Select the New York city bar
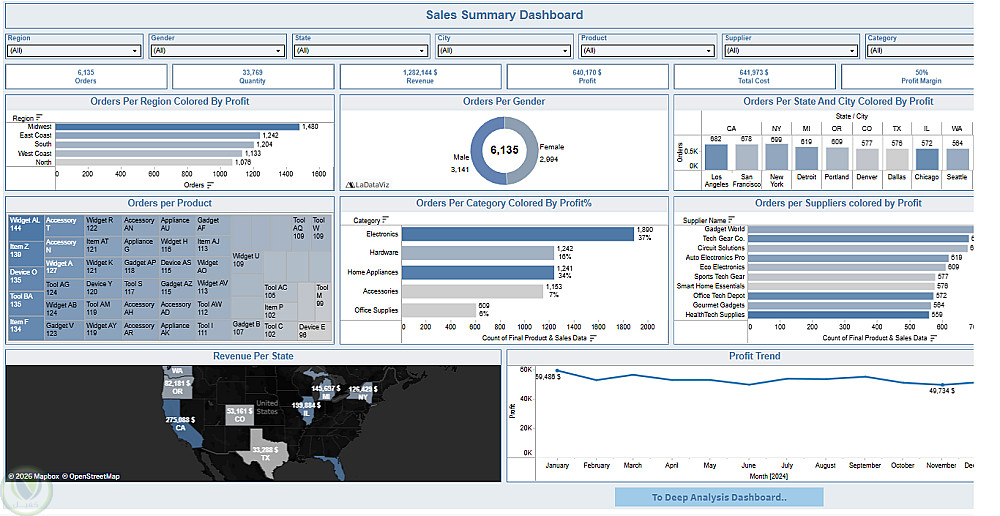 [x=776, y=156]
